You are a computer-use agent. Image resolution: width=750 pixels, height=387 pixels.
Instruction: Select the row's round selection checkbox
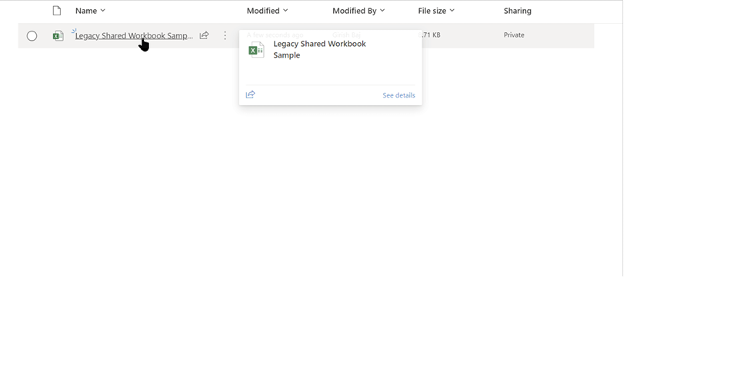coord(32,36)
